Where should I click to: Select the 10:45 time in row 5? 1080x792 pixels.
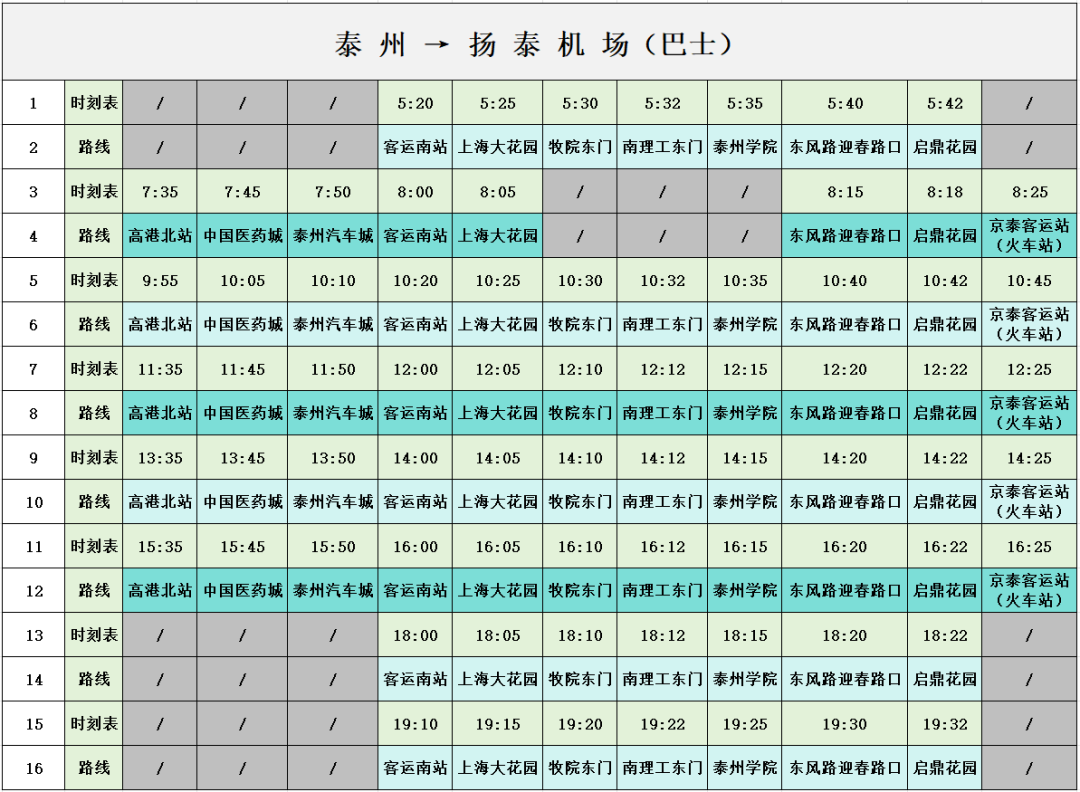(x=1028, y=280)
